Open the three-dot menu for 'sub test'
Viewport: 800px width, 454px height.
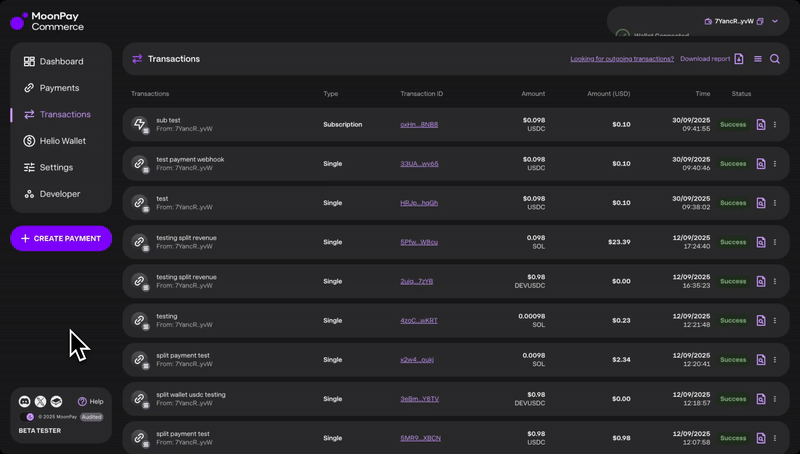click(775, 124)
